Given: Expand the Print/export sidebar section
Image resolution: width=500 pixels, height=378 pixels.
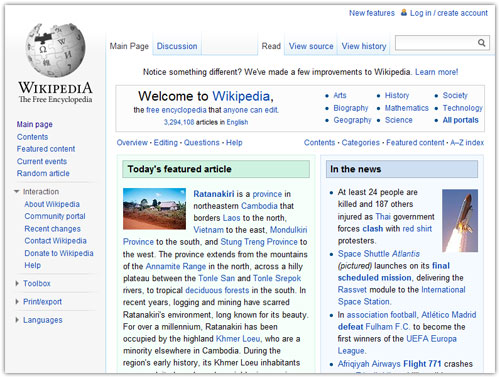Looking at the screenshot, I should pos(17,302).
